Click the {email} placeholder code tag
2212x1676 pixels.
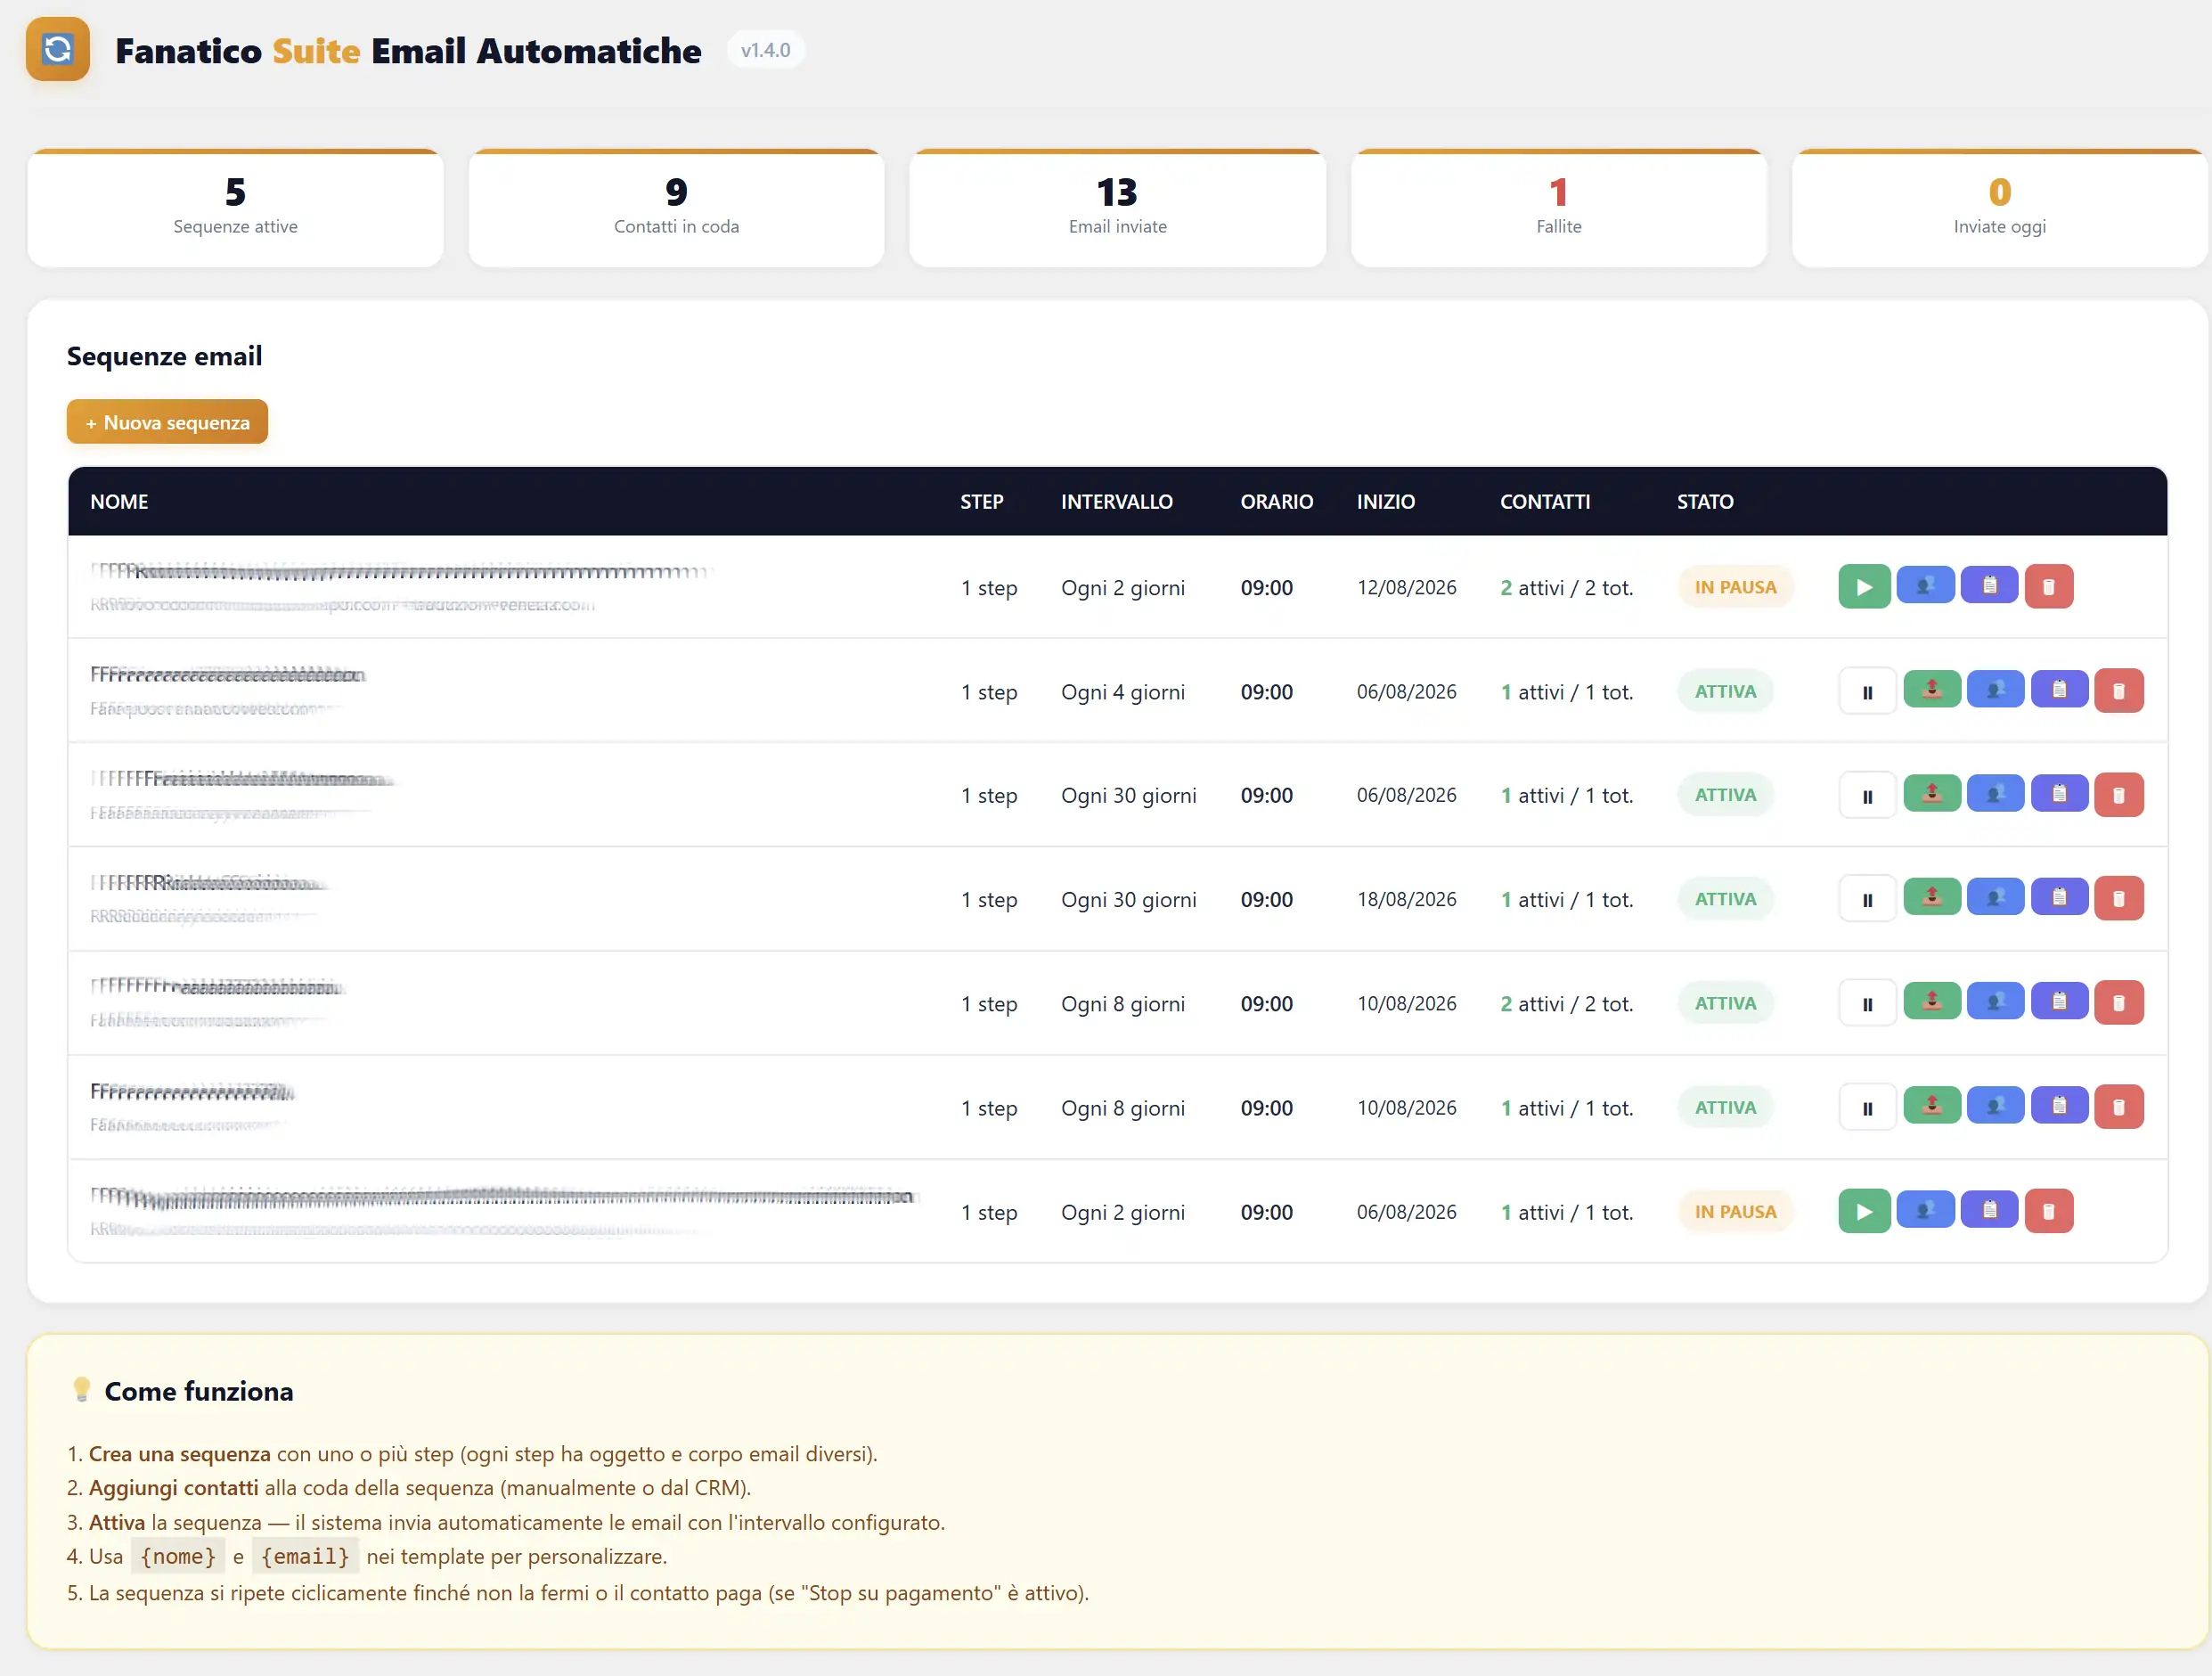305,1557
